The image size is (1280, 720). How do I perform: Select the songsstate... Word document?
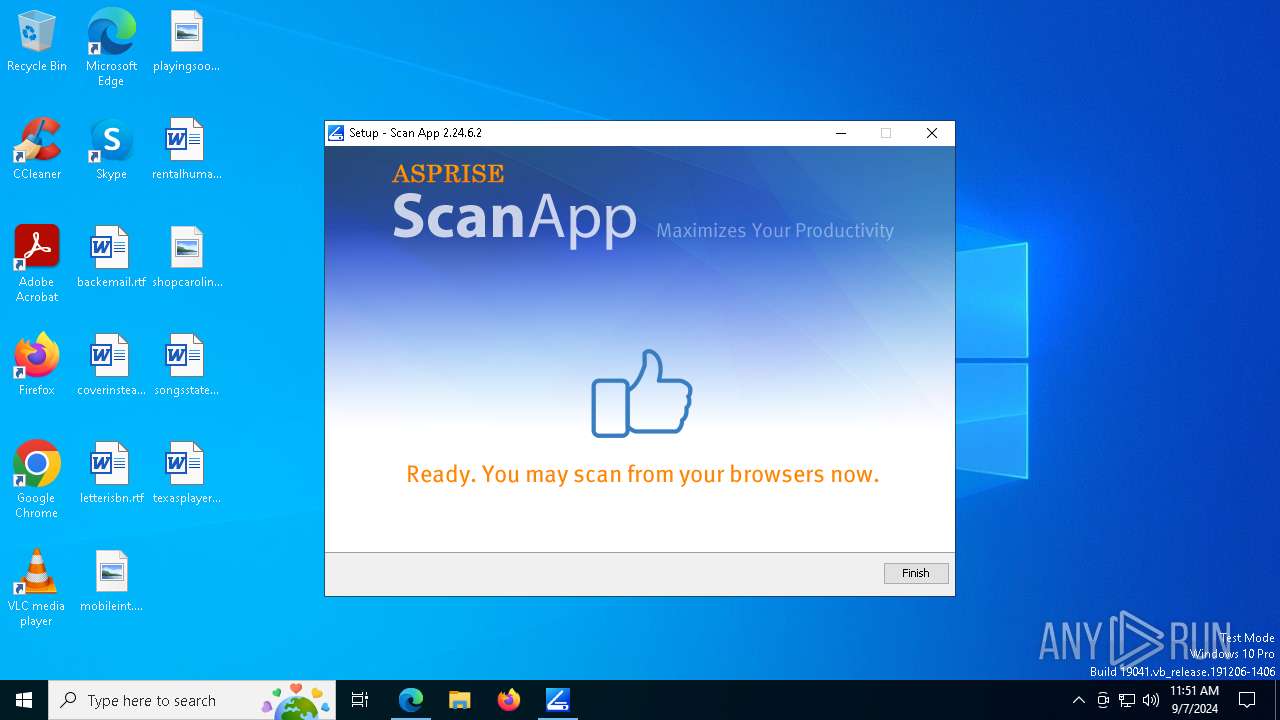pyautogui.click(x=186, y=366)
